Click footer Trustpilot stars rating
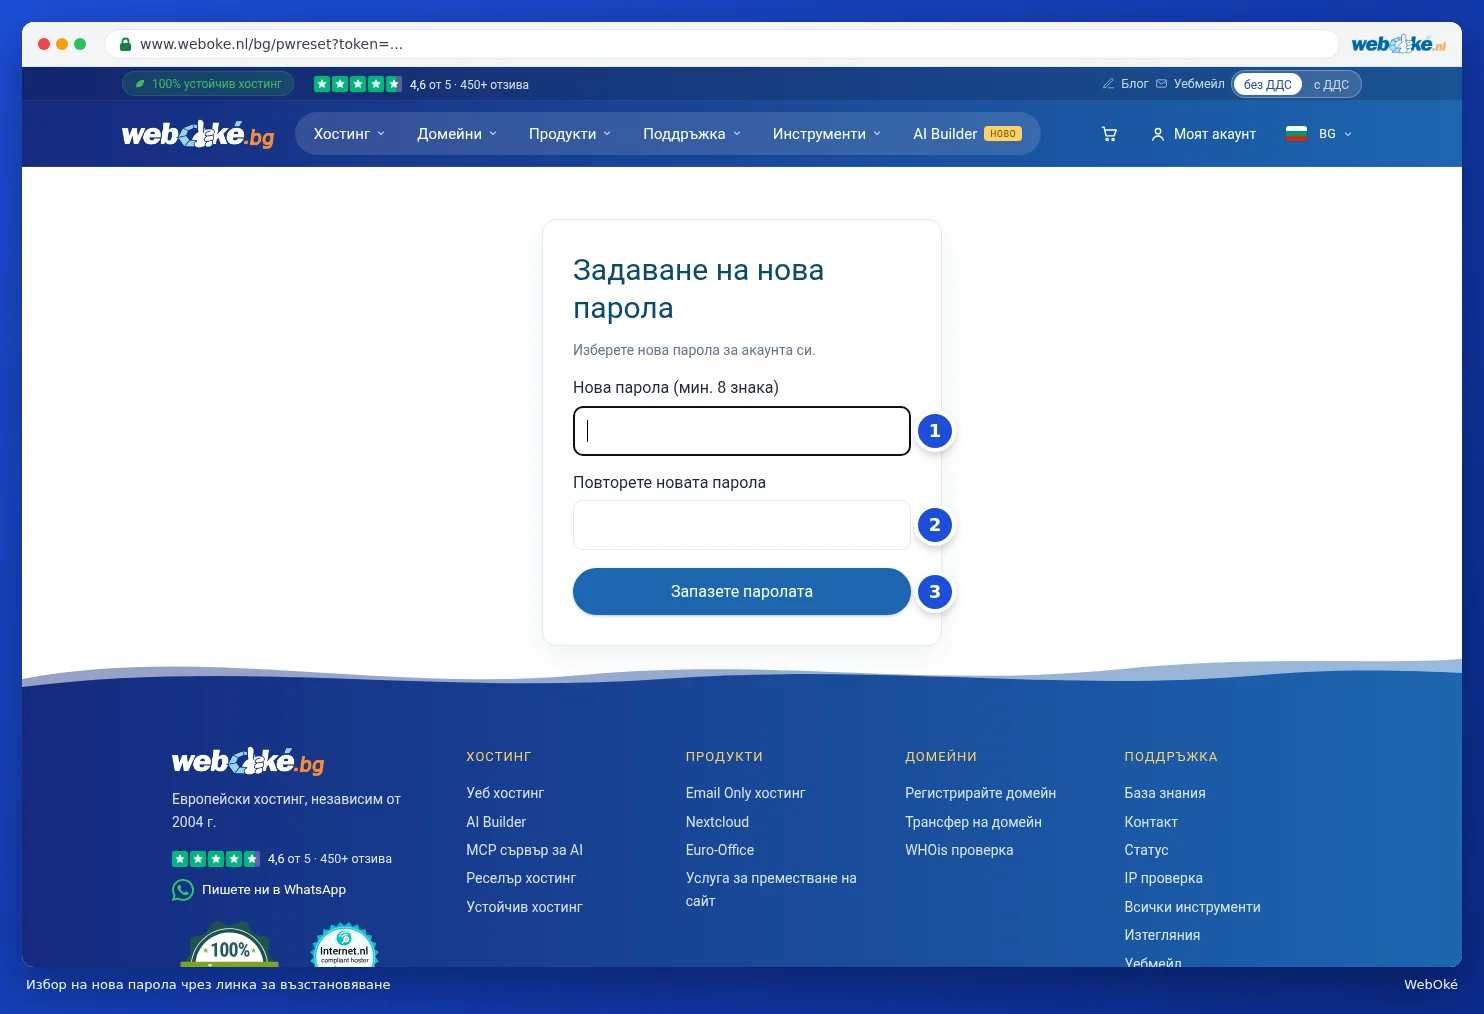Image resolution: width=1484 pixels, height=1014 pixels. [216, 859]
